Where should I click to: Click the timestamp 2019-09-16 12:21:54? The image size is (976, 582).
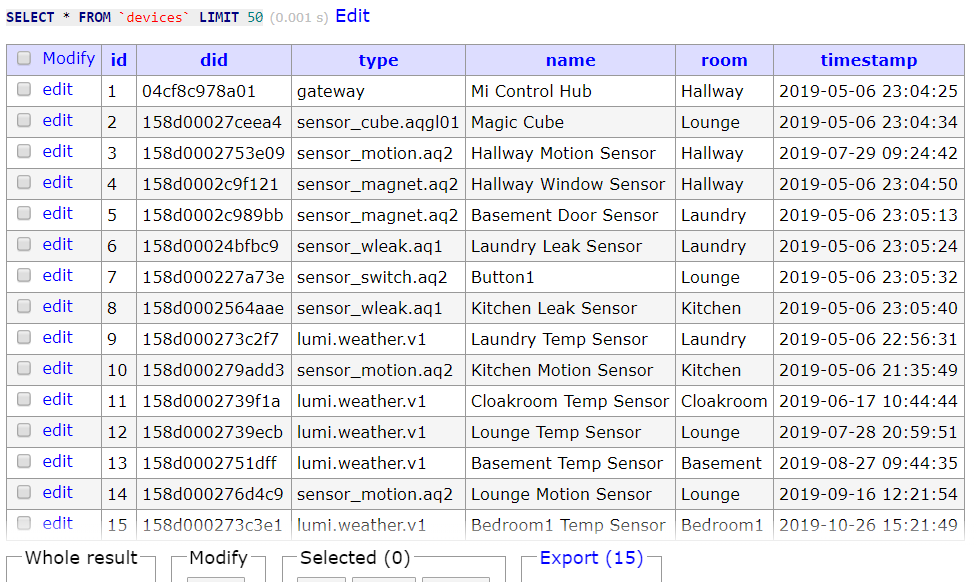[x=868, y=495]
